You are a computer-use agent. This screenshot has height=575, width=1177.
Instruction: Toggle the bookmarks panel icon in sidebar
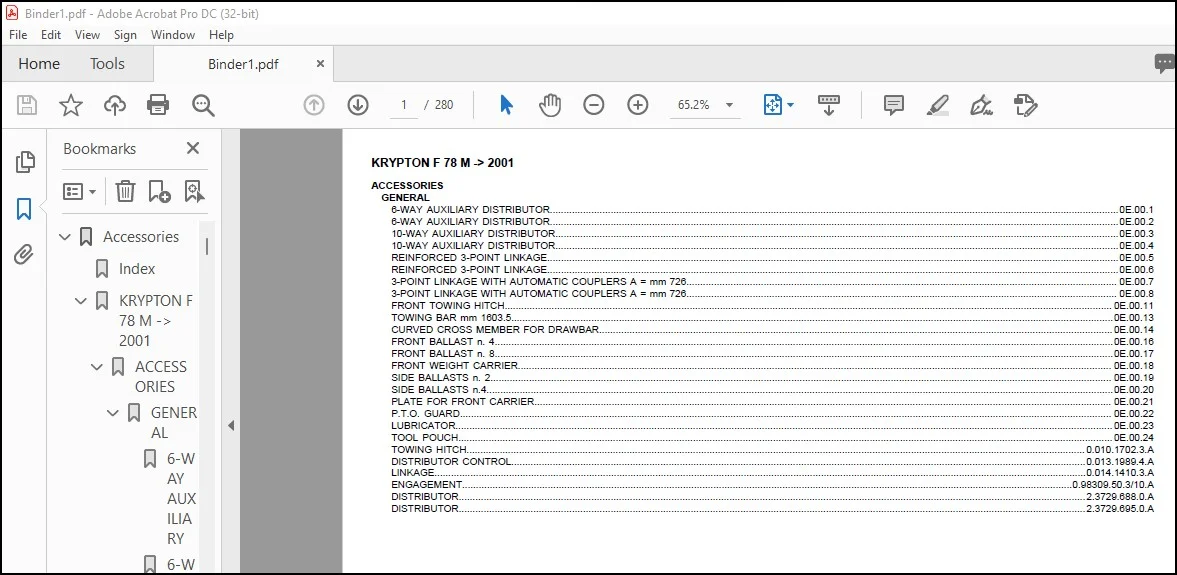click(x=24, y=209)
